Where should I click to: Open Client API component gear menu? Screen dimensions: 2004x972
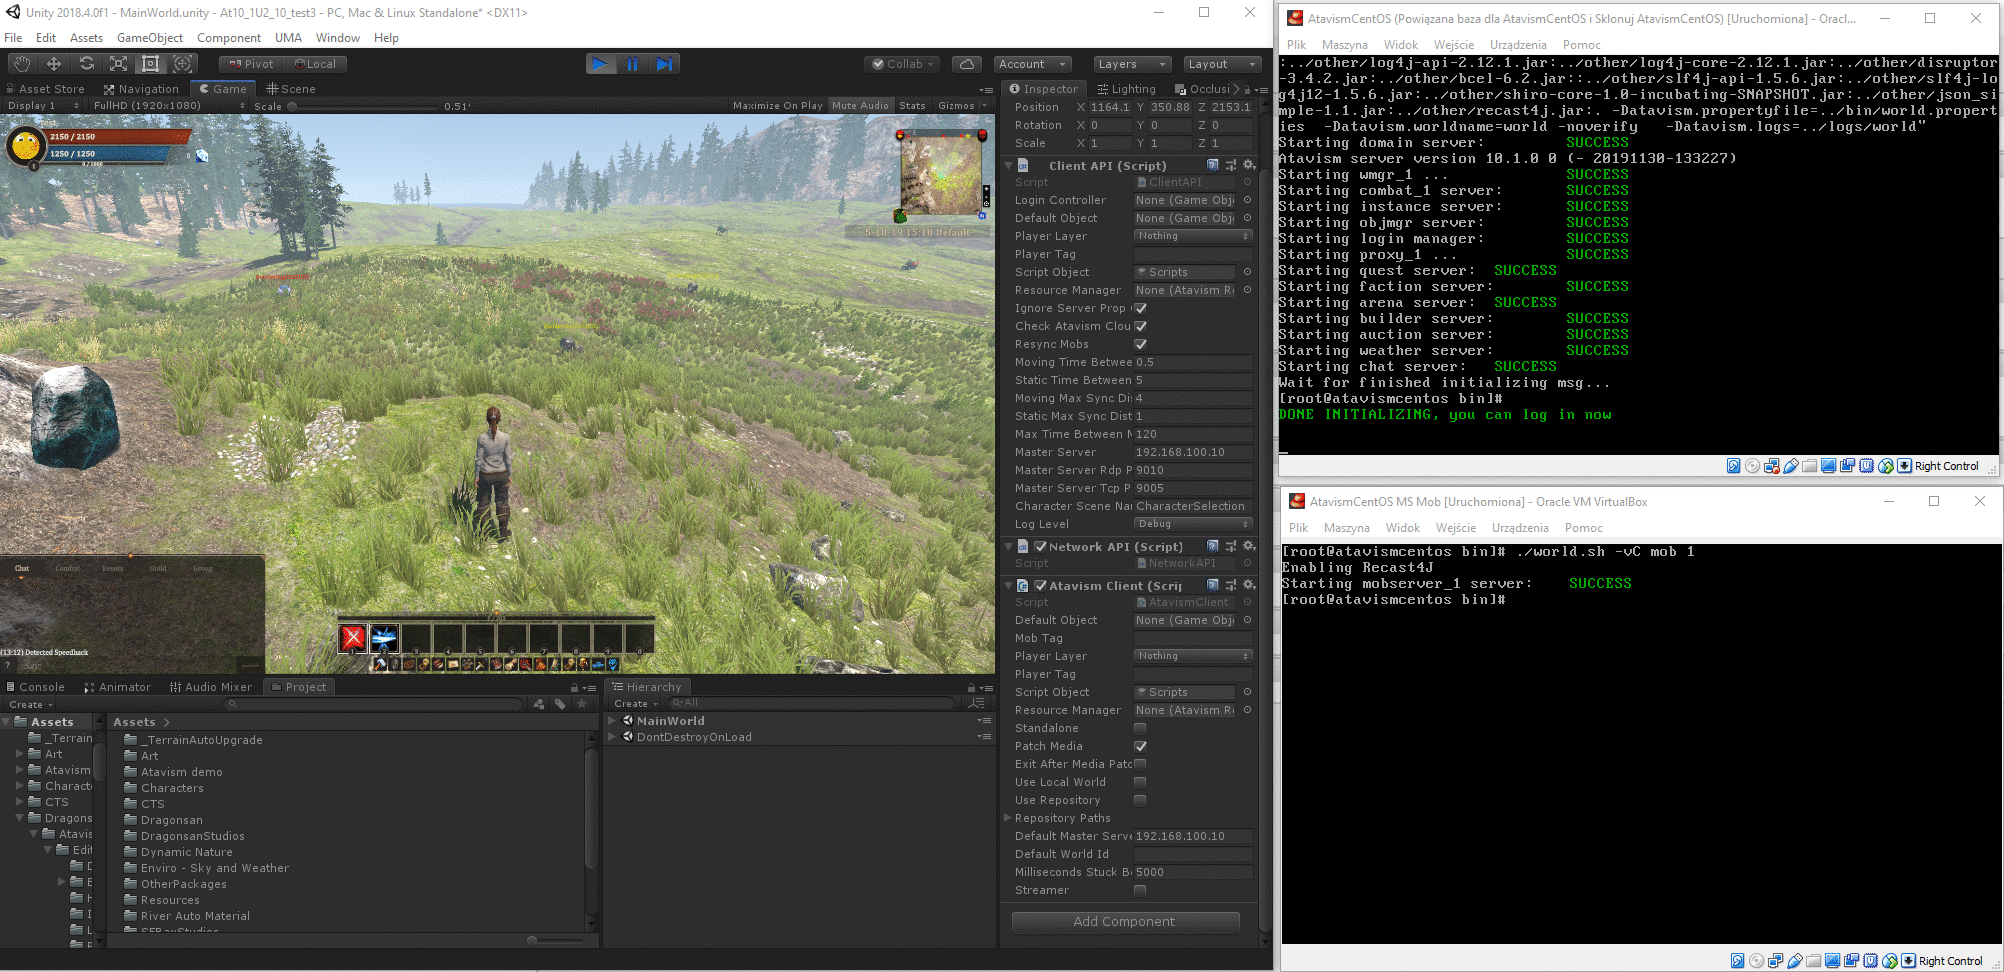tap(1248, 165)
